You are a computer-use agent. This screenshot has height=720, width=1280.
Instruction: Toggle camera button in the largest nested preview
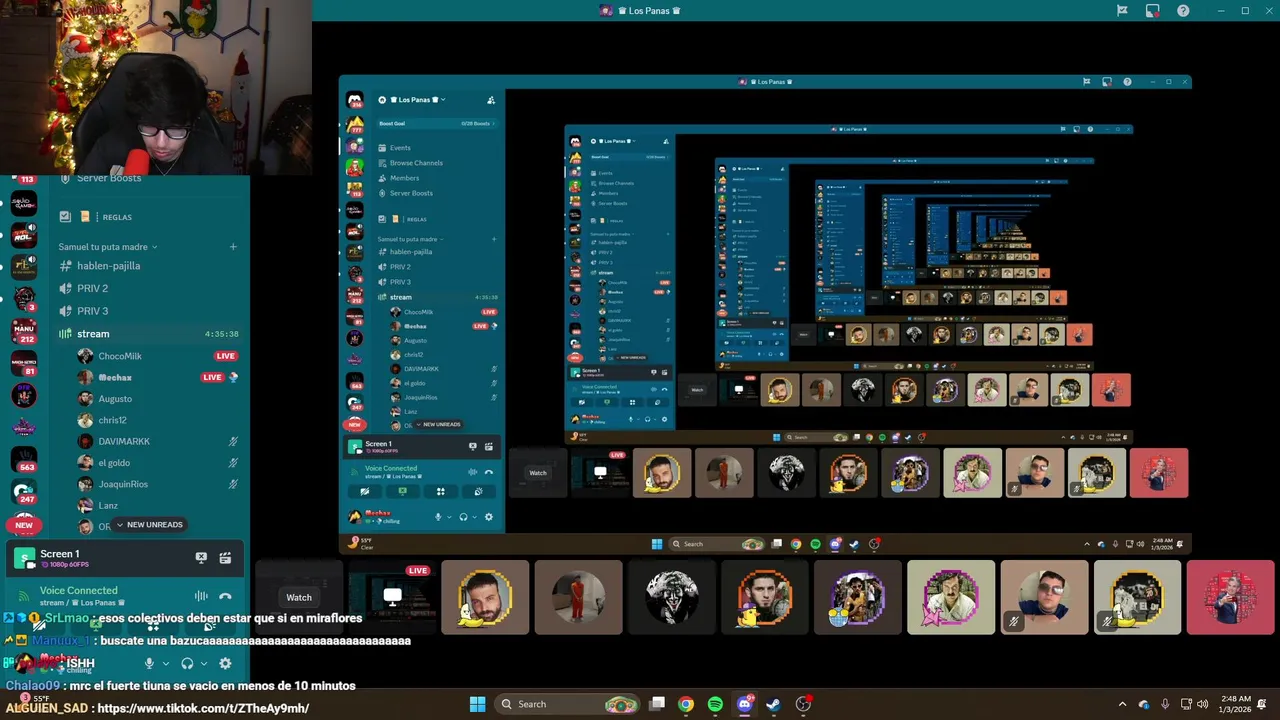364,491
